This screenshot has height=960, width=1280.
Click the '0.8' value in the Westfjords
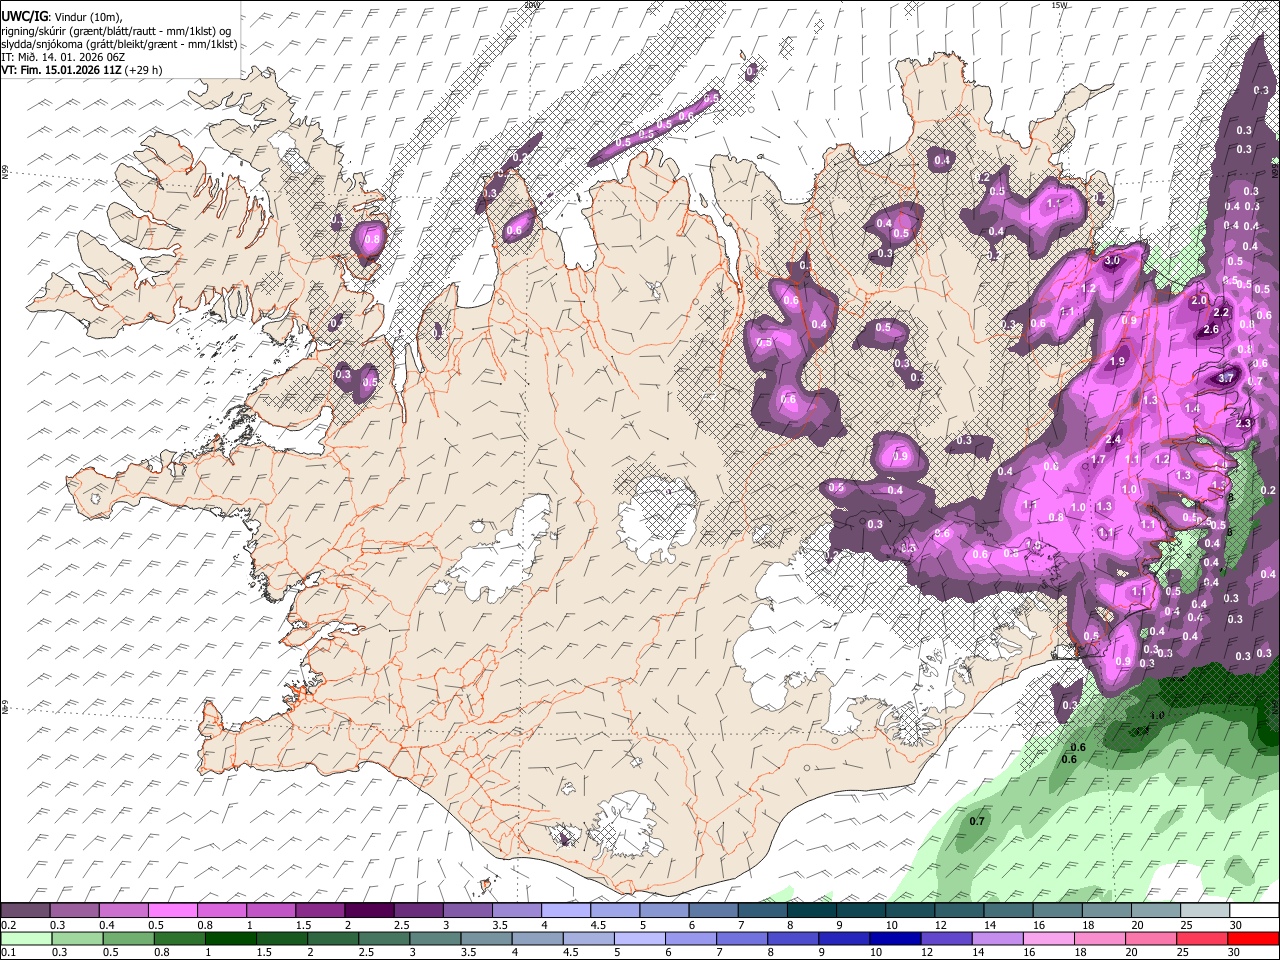[373, 240]
